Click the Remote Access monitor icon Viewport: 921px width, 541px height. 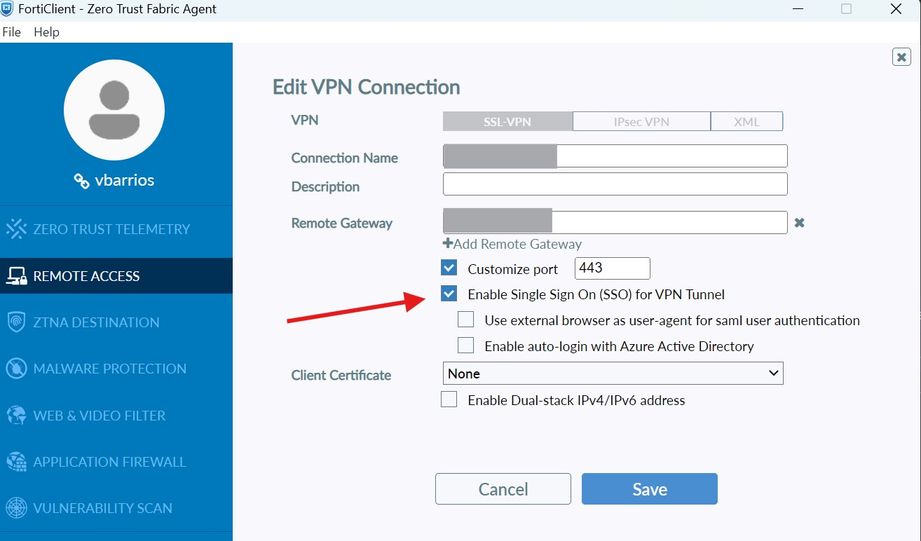[16, 276]
